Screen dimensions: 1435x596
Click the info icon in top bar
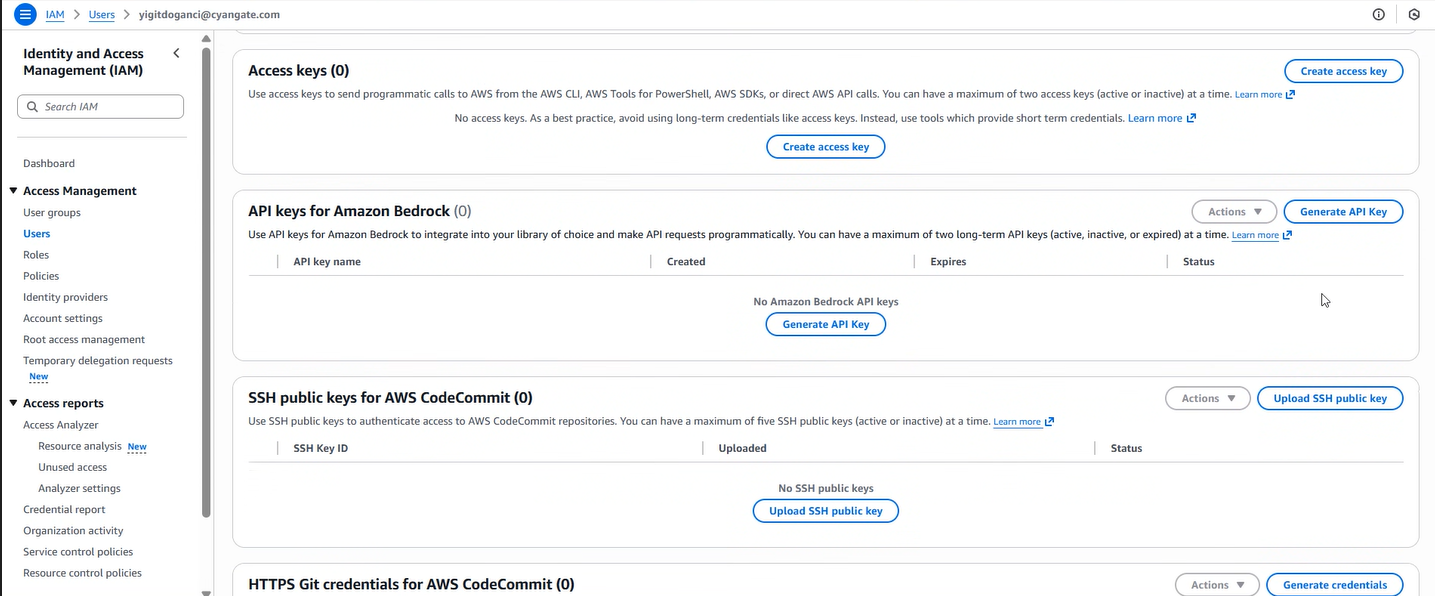(x=1379, y=15)
